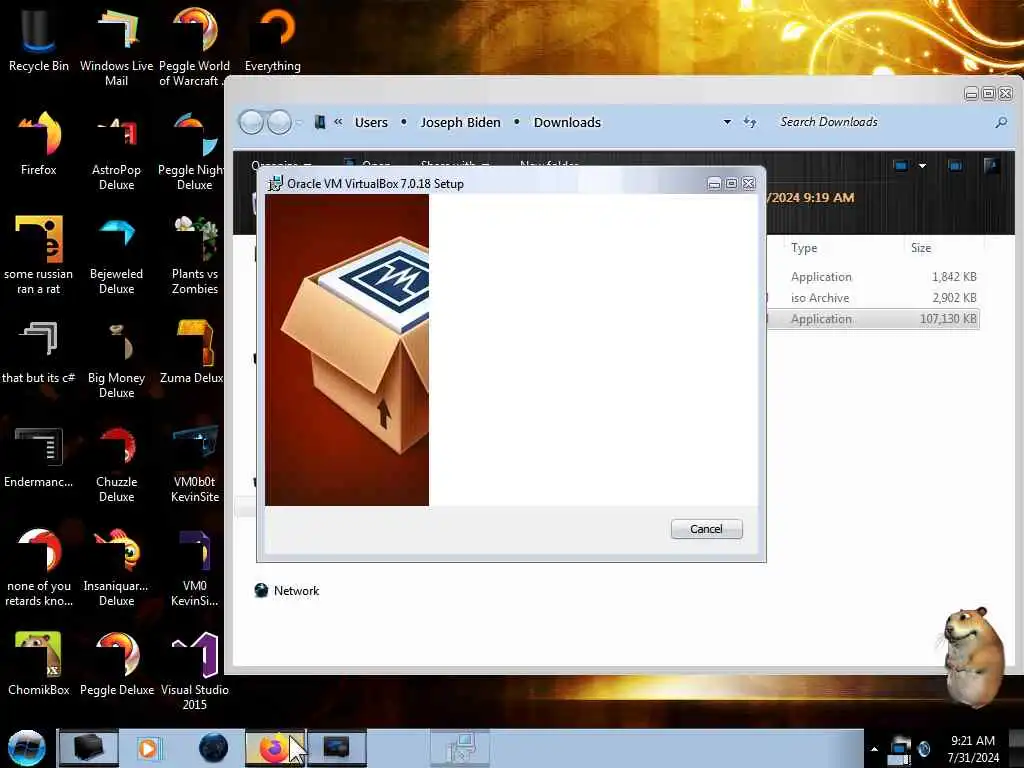Launch Firefox from the desktop
Image resolution: width=1024 pixels, height=768 pixels.
click(x=39, y=144)
